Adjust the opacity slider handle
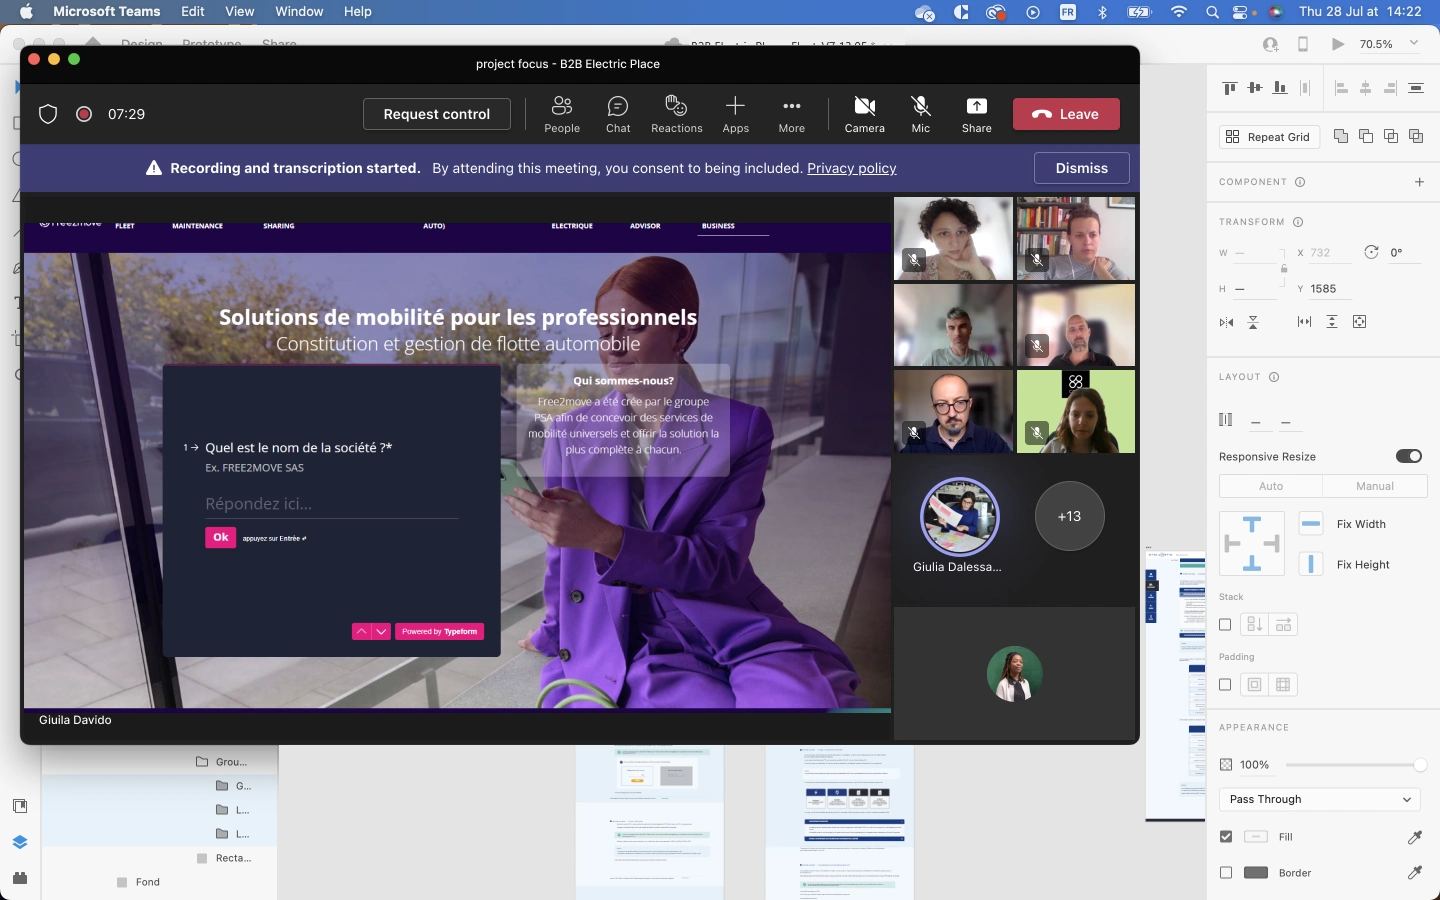1440x900 pixels. (1420, 765)
